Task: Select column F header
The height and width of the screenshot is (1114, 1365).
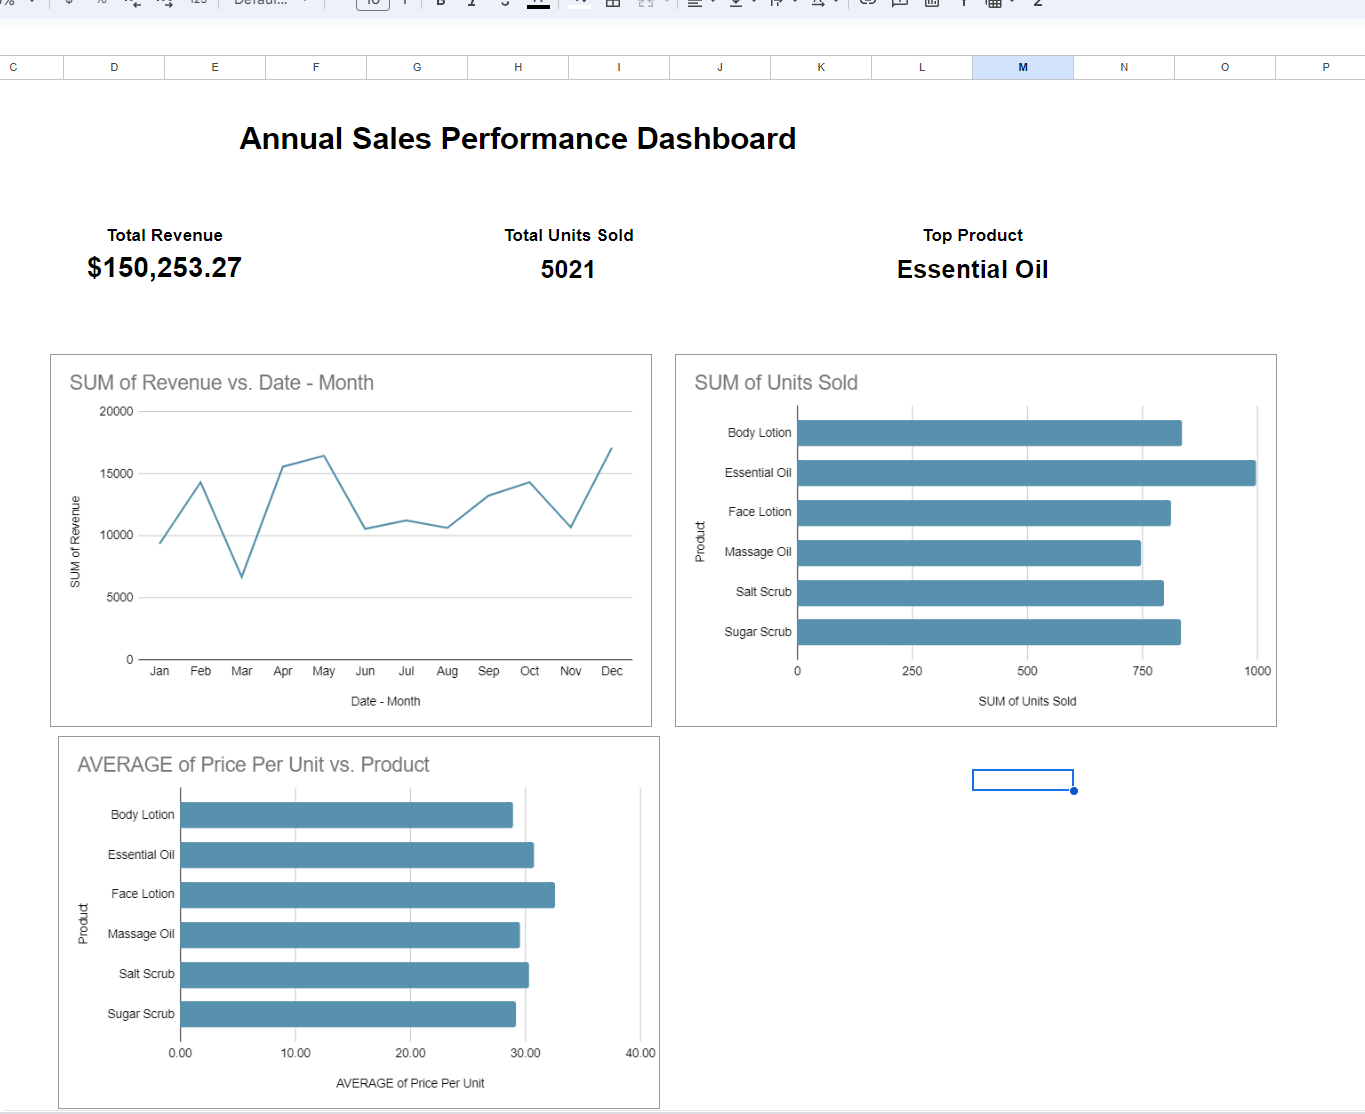Action: coord(316,67)
